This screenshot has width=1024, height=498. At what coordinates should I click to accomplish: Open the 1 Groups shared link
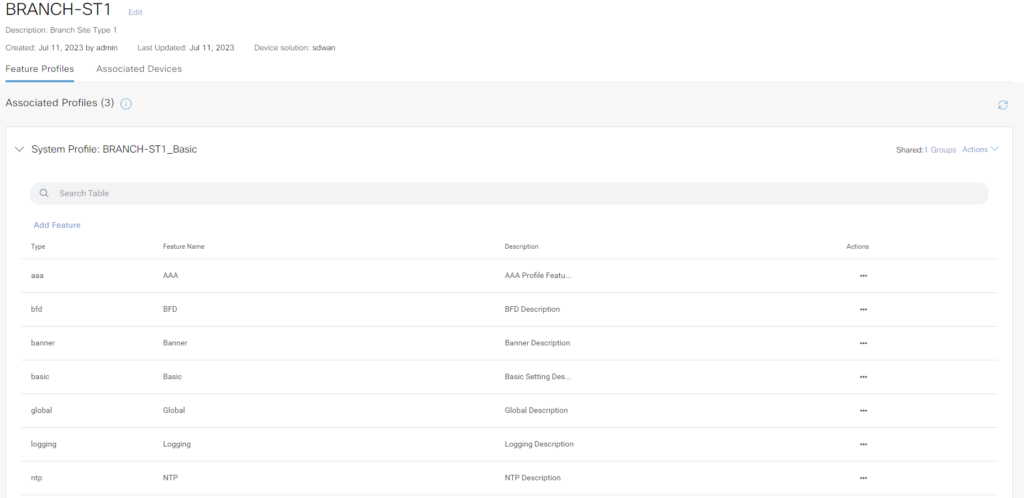pyautogui.click(x=939, y=149)
